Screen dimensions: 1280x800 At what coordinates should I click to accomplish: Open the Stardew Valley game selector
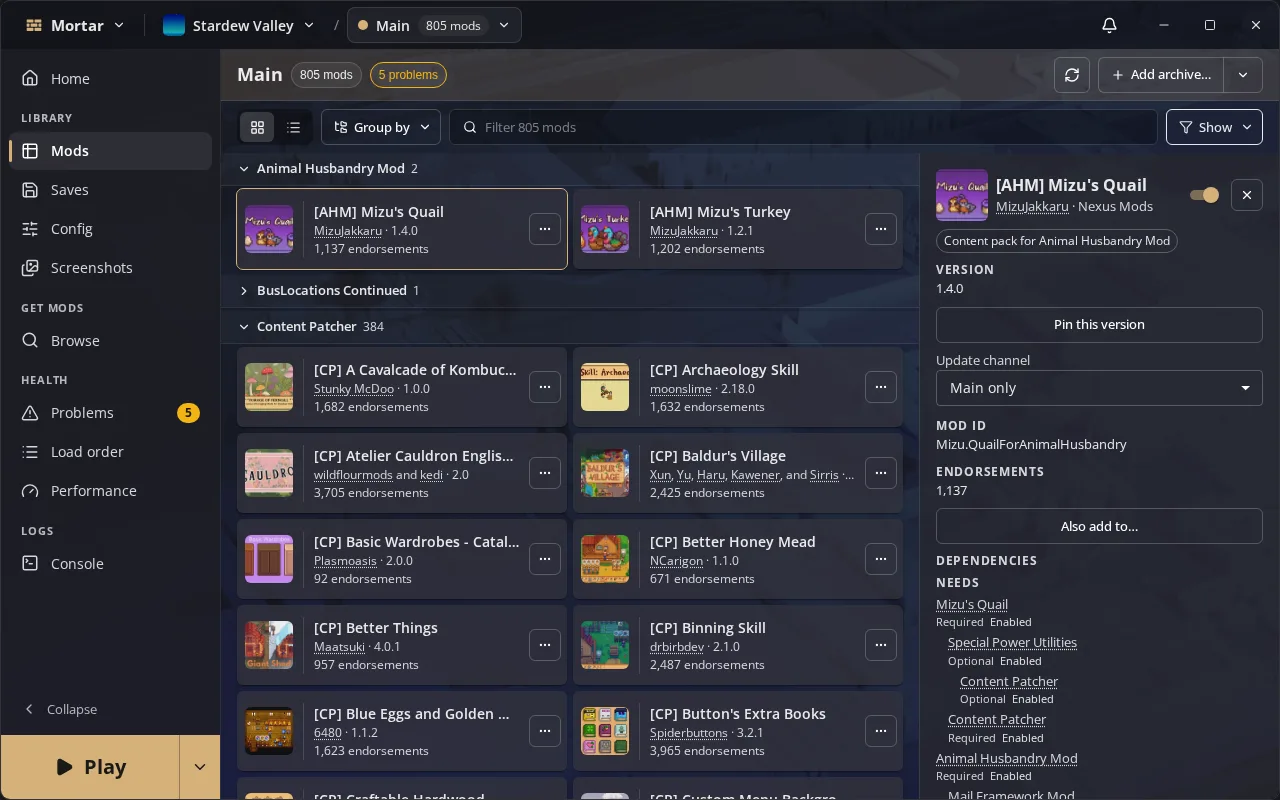pyautogui.click(x=239, y=25)
